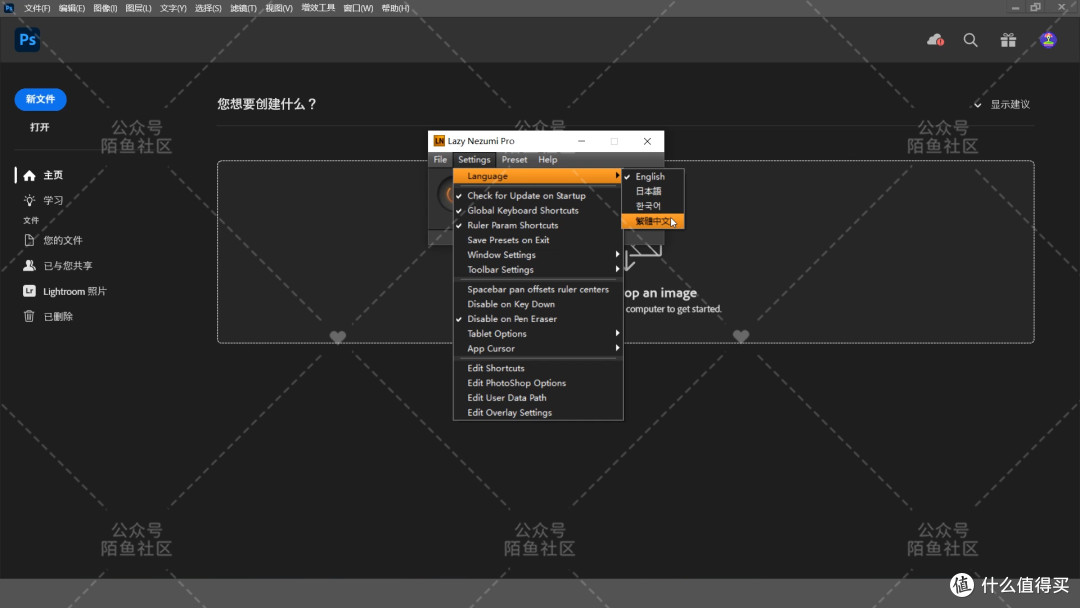Screen dimensions: 1080x608
Task: Toggle Disable on Pen Eraser
Action: coord(538,319)
